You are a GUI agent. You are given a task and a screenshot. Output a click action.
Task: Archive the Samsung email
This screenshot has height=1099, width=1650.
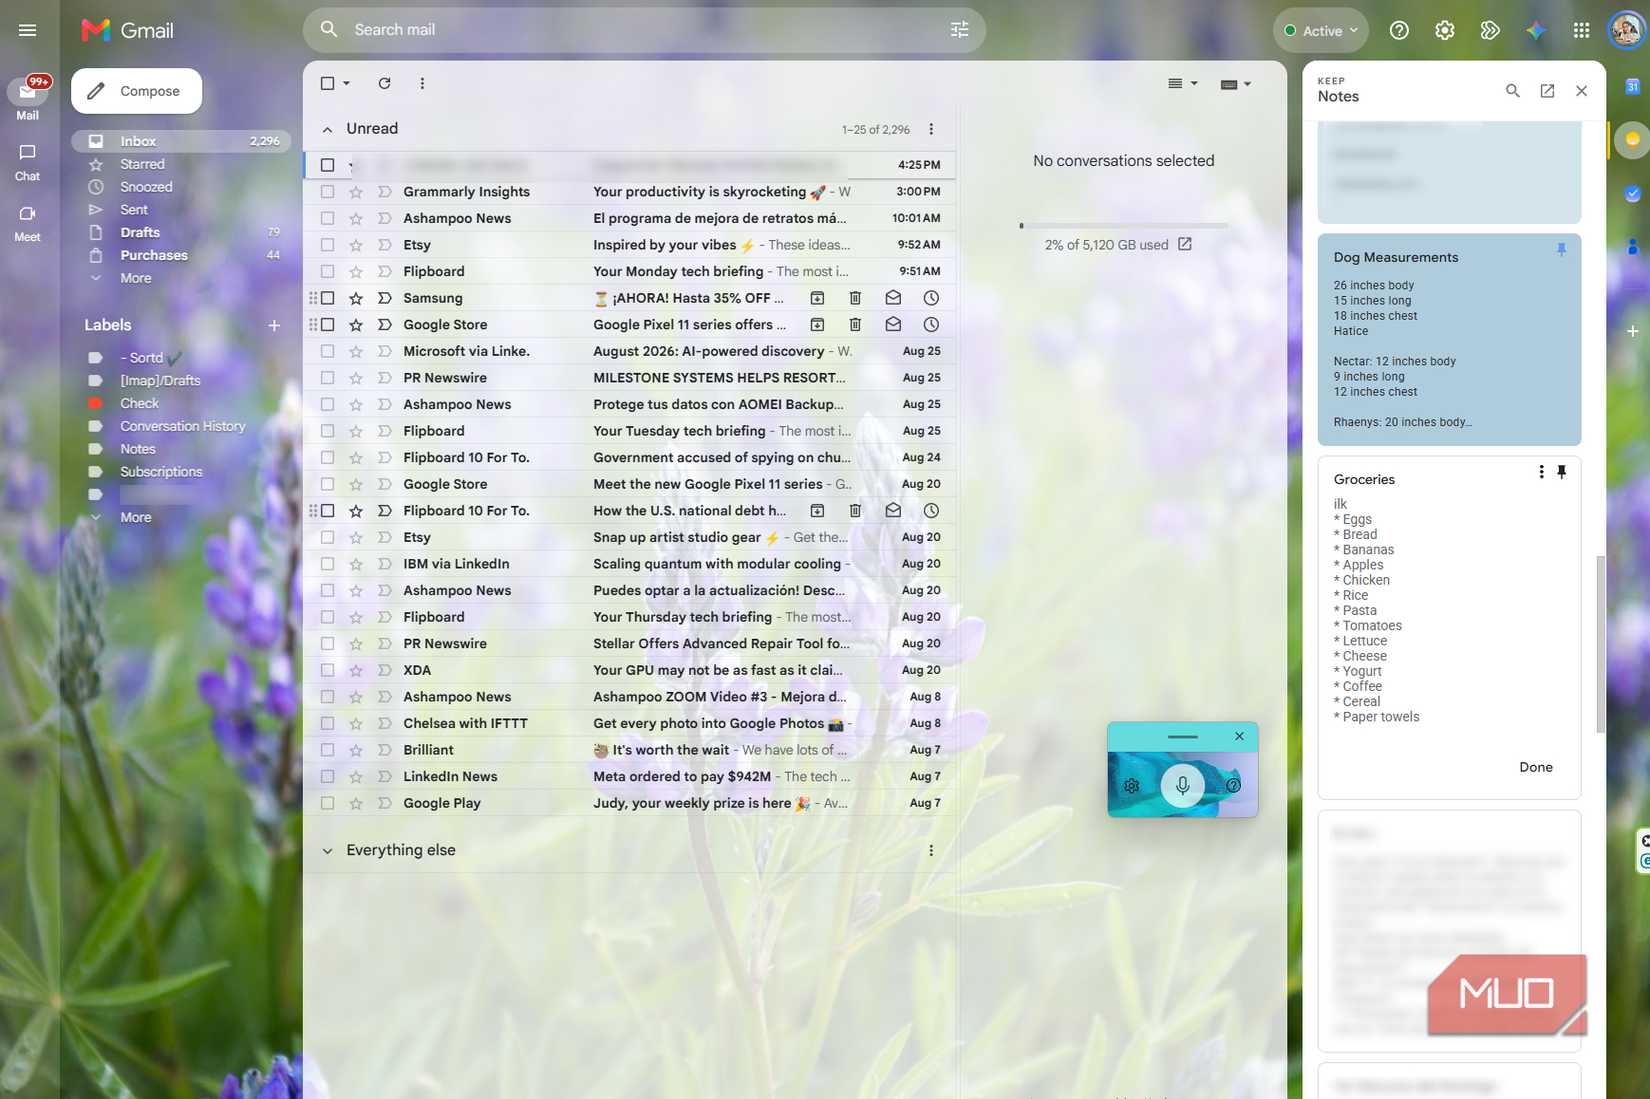click(817, 298)
